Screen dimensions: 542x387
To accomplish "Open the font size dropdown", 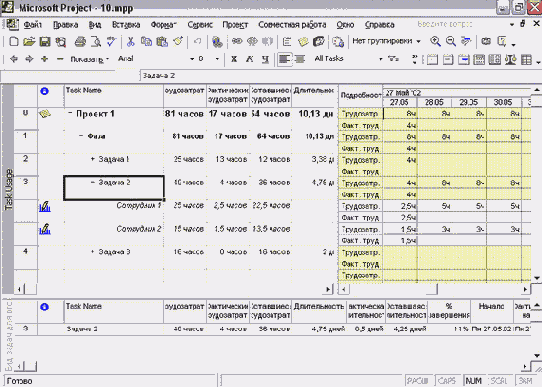I will (217, 59).
